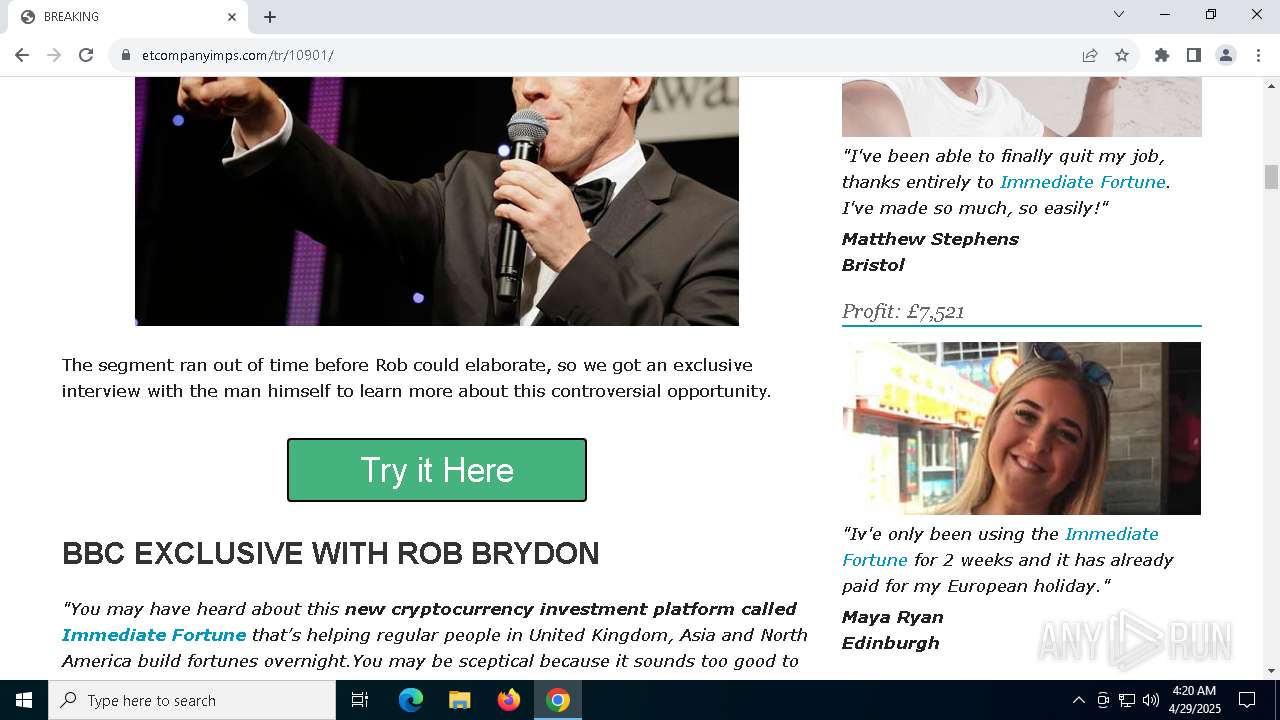
Task: Open the Extensions puzzle icon
Action: click(1162, 55)
